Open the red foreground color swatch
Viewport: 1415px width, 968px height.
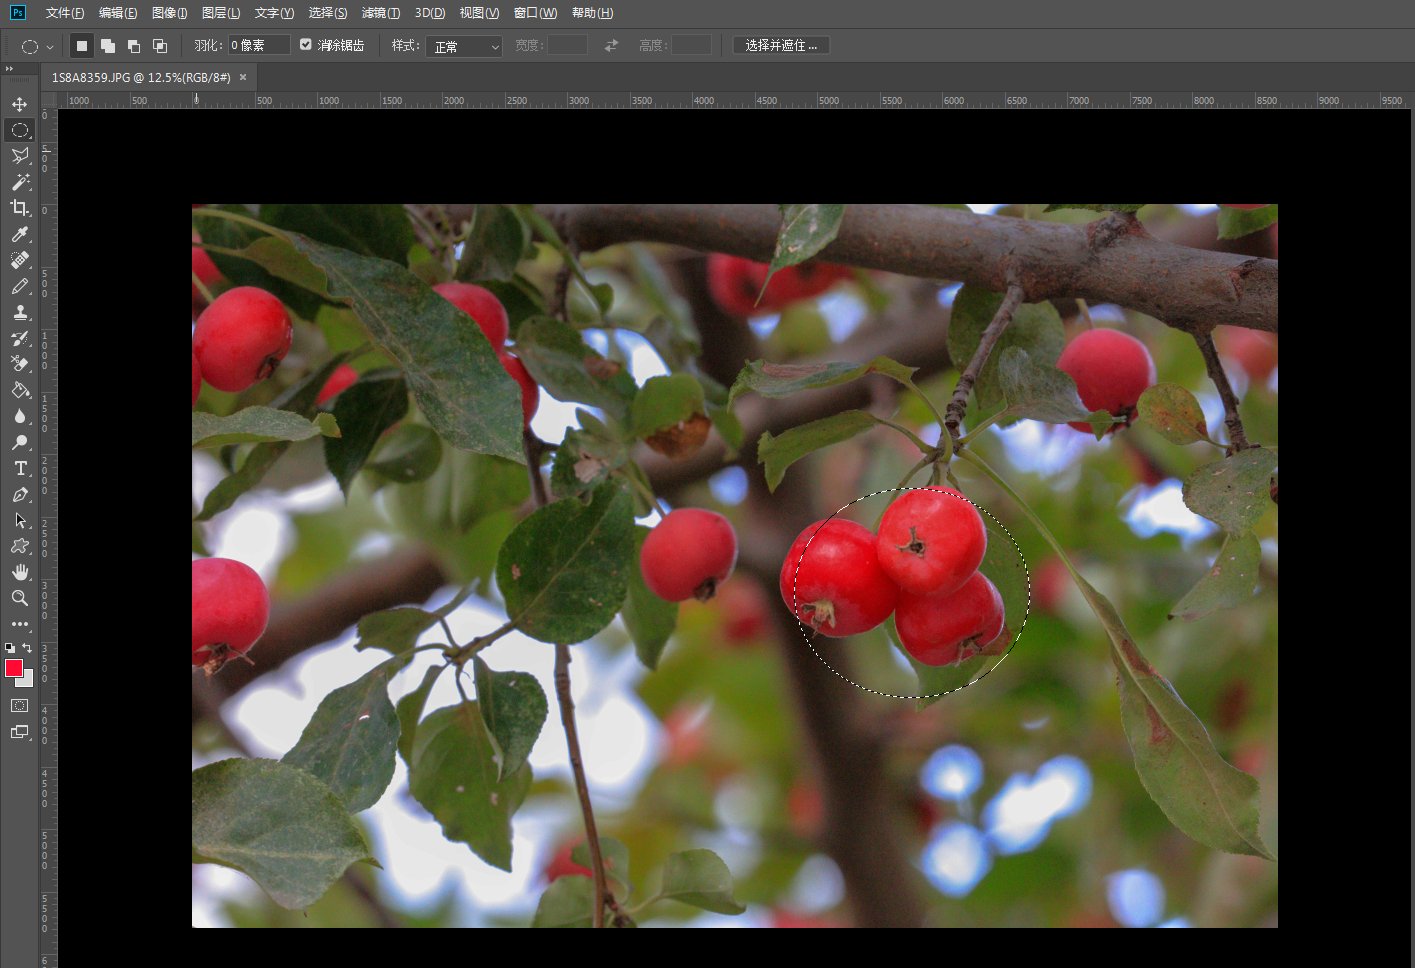tap(13, 668)
